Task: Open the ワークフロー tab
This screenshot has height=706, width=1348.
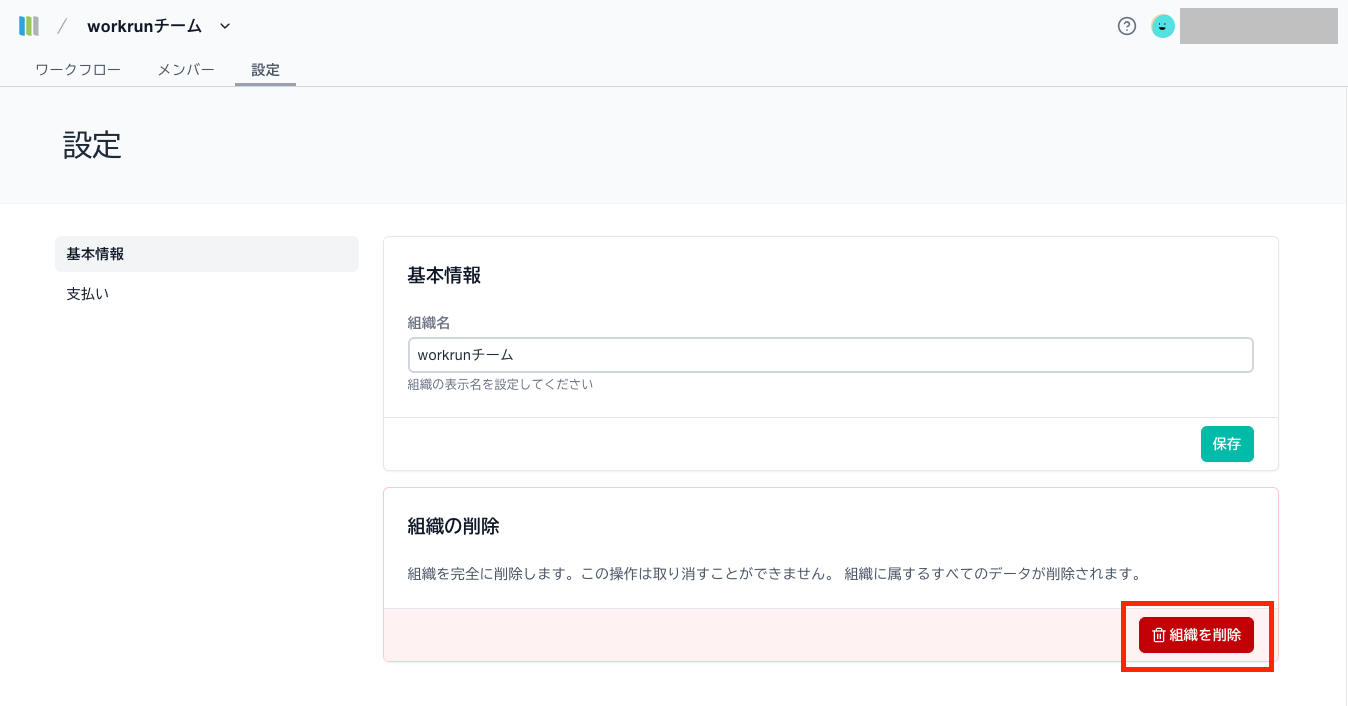Action: (x=78, y=70)
